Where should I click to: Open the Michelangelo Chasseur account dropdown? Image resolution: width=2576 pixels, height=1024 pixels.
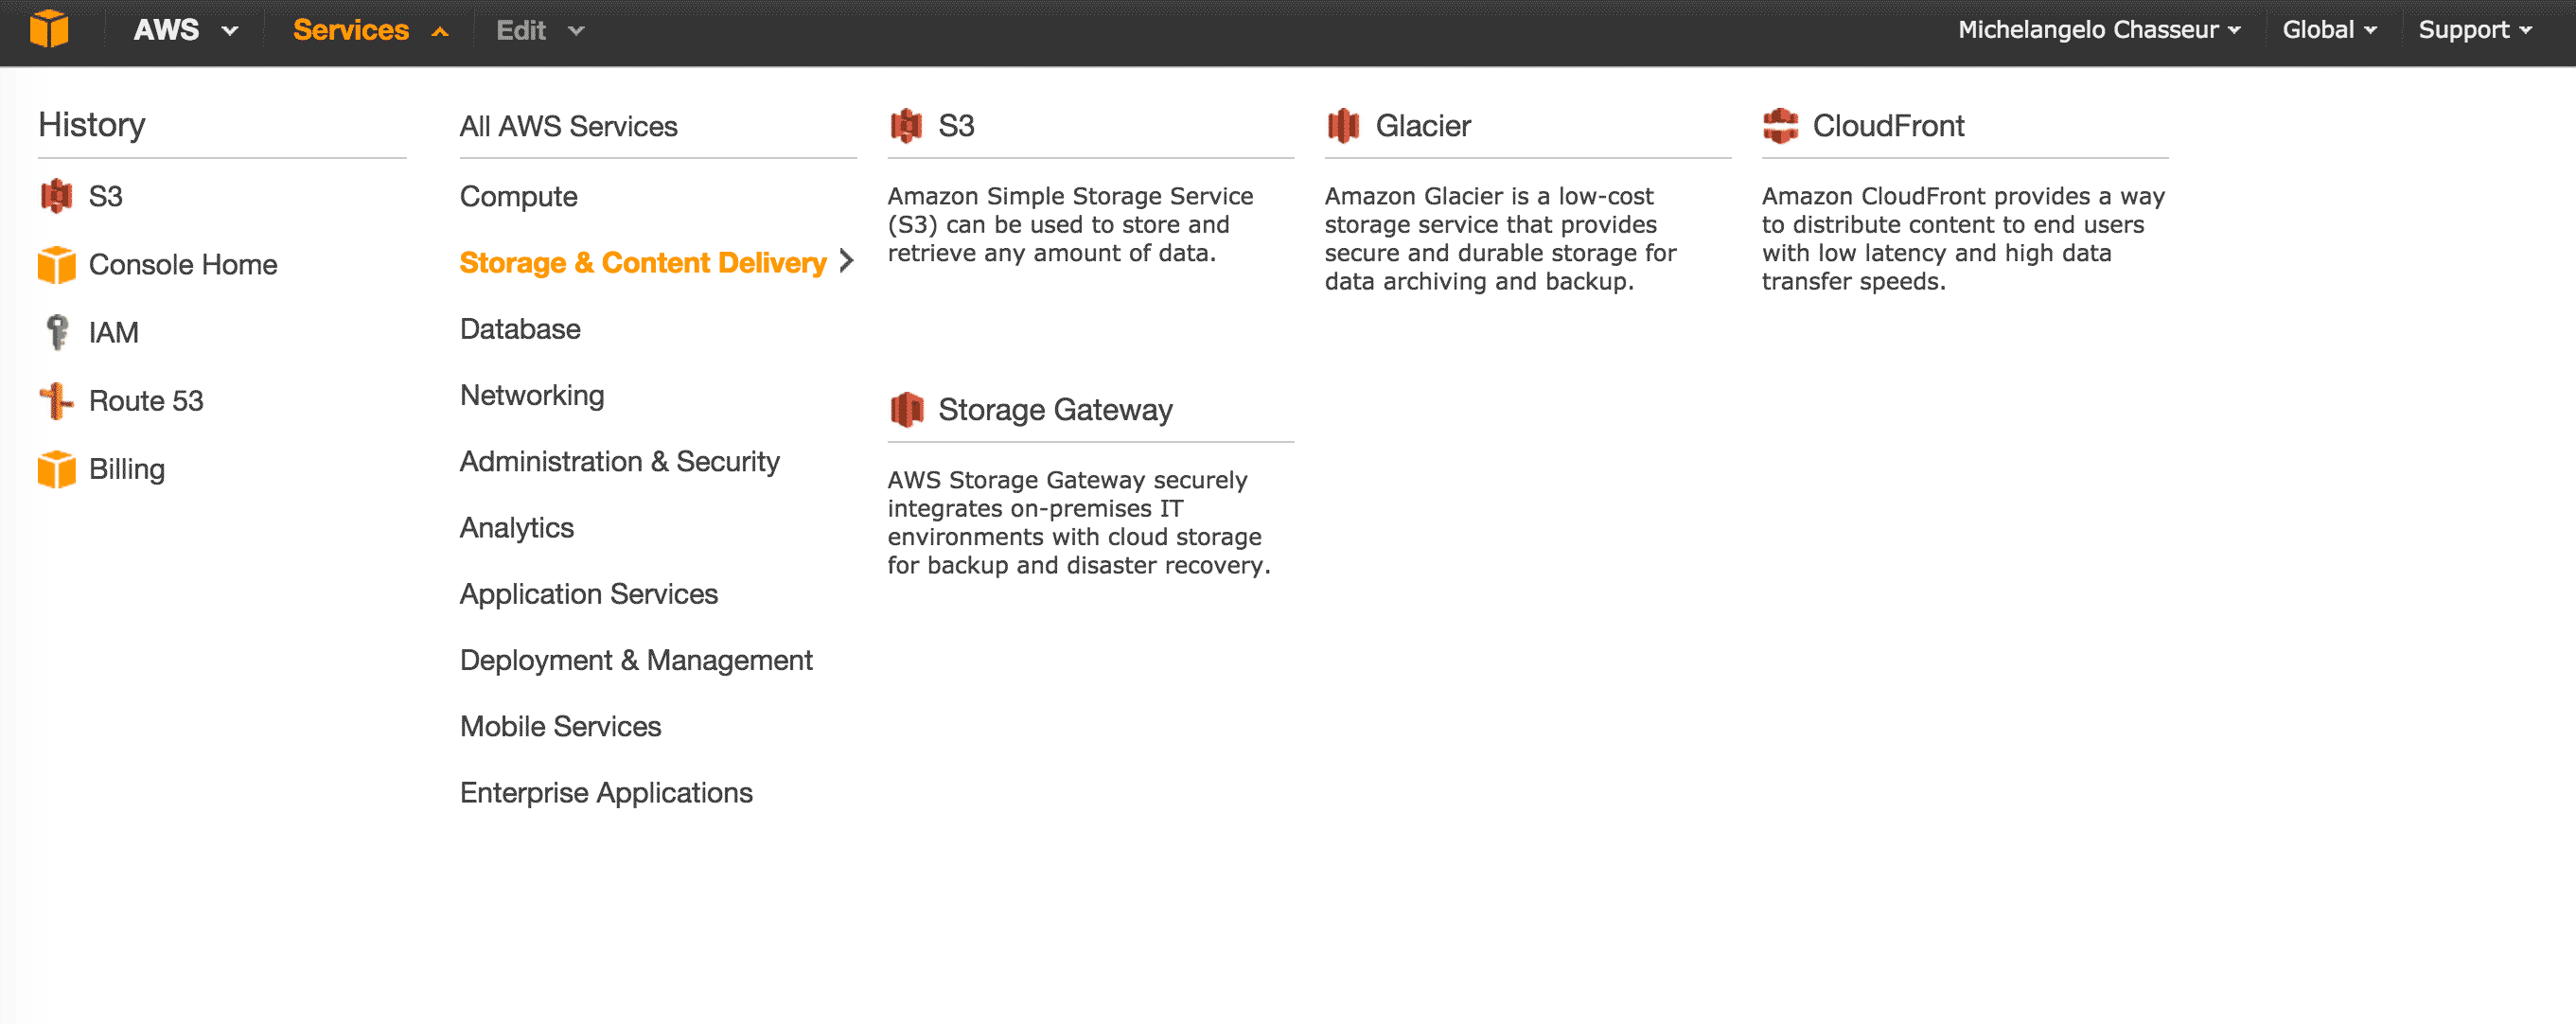point(2098,30)
